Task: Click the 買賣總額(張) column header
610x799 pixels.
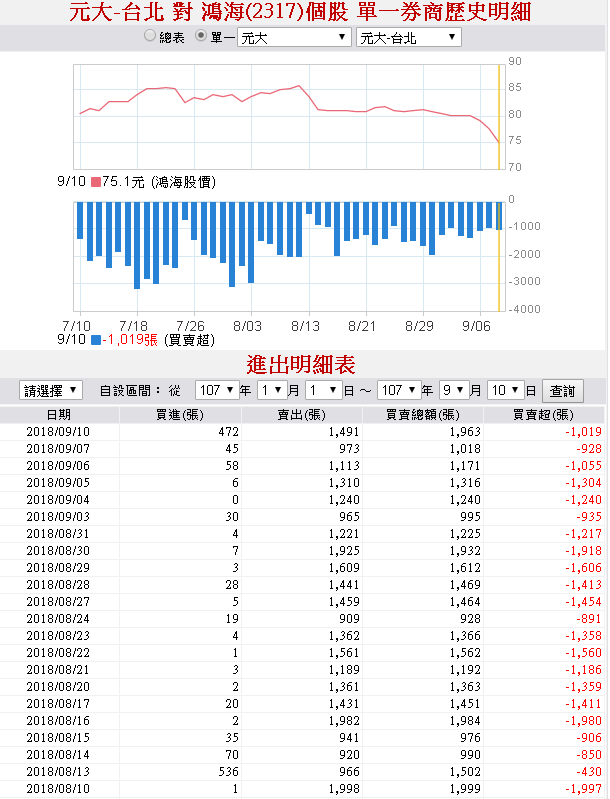Action: [422, 415]
